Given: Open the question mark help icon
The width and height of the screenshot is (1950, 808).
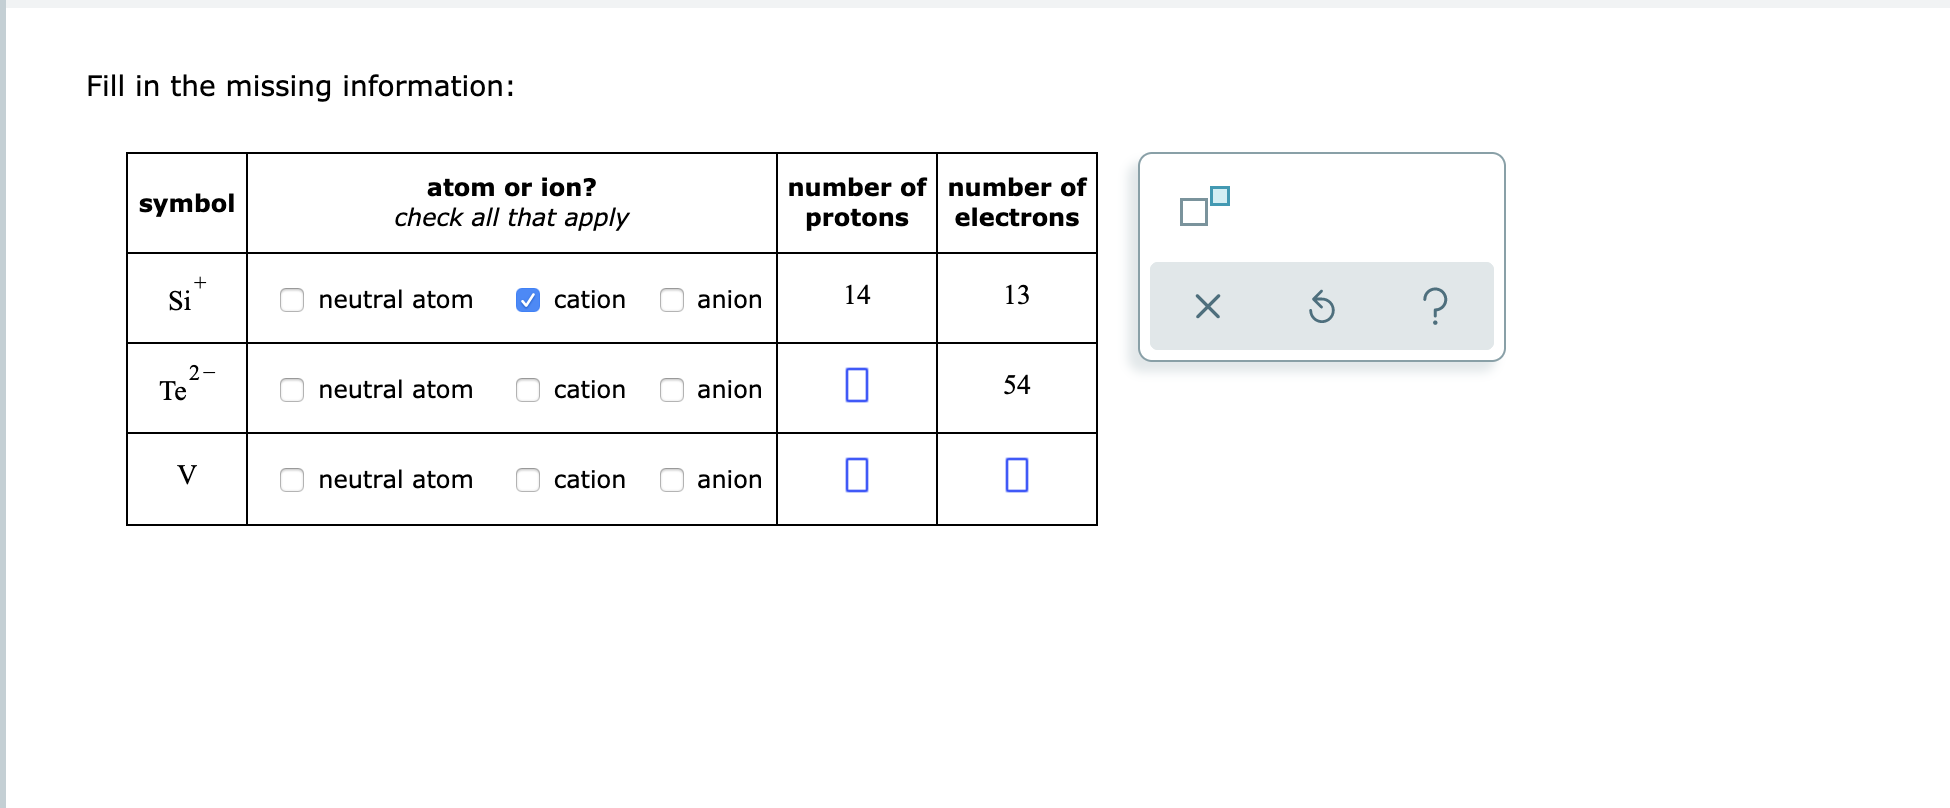Looking at the screenshot, I should [1436, 307].
